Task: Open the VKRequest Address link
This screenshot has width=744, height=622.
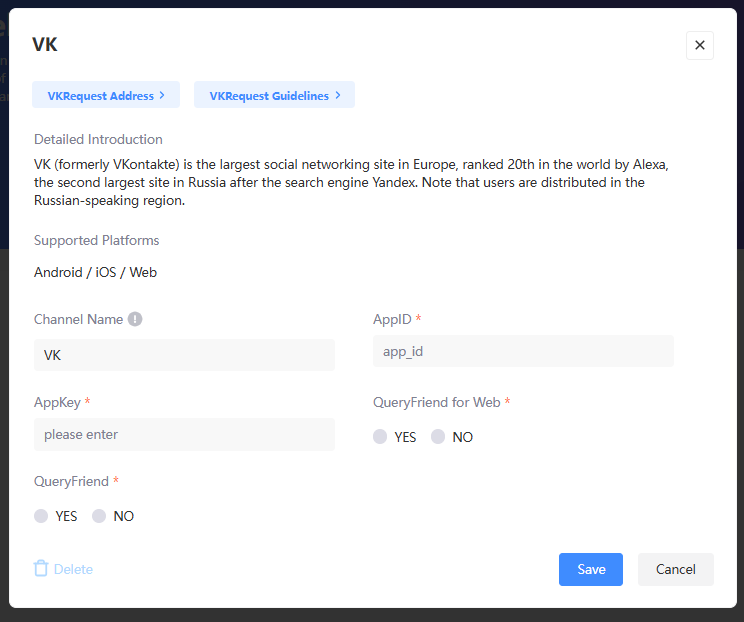Action: (x=106, y=95)
